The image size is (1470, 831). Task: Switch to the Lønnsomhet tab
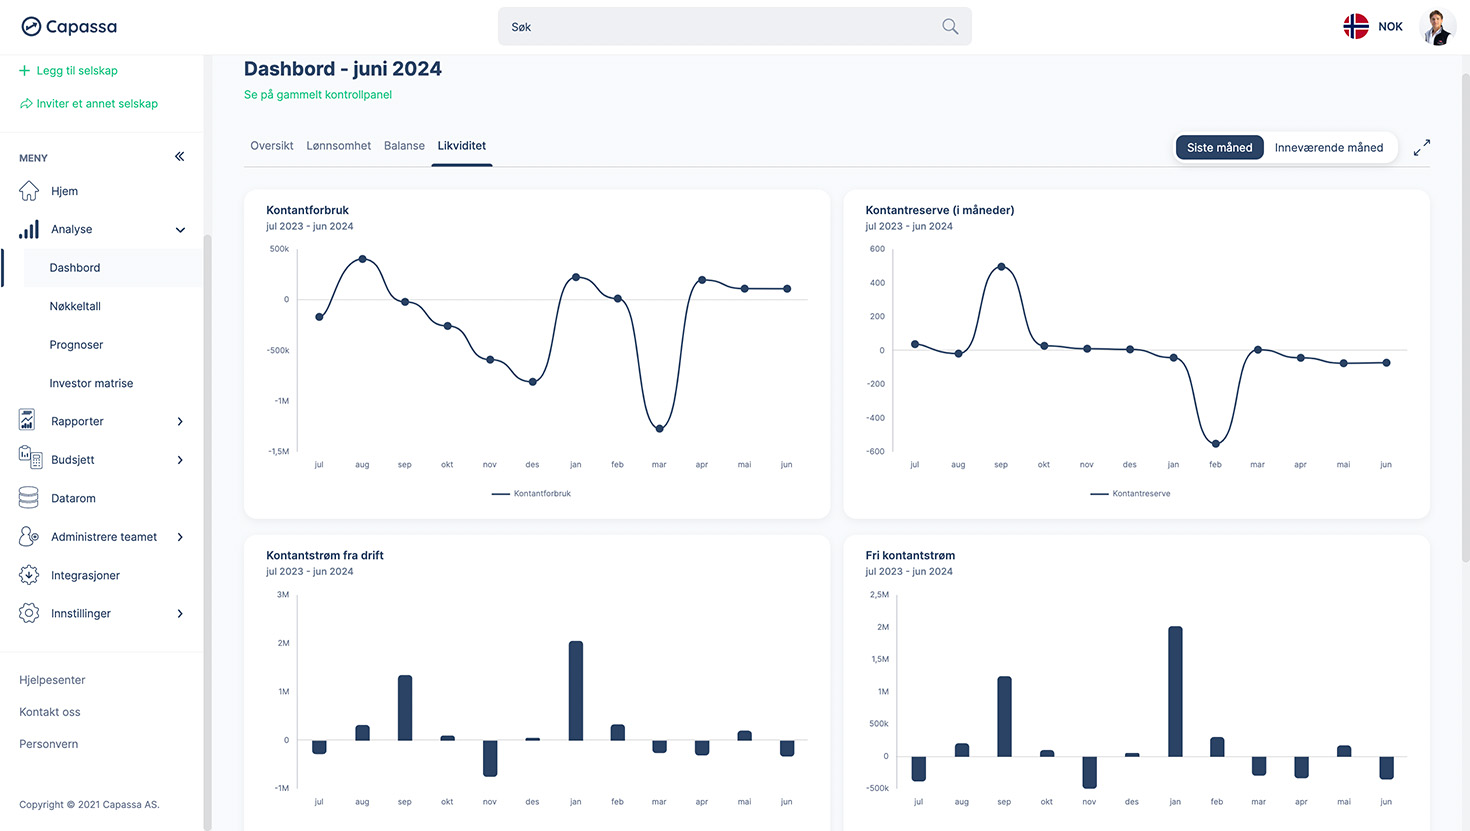click(339, 146)
